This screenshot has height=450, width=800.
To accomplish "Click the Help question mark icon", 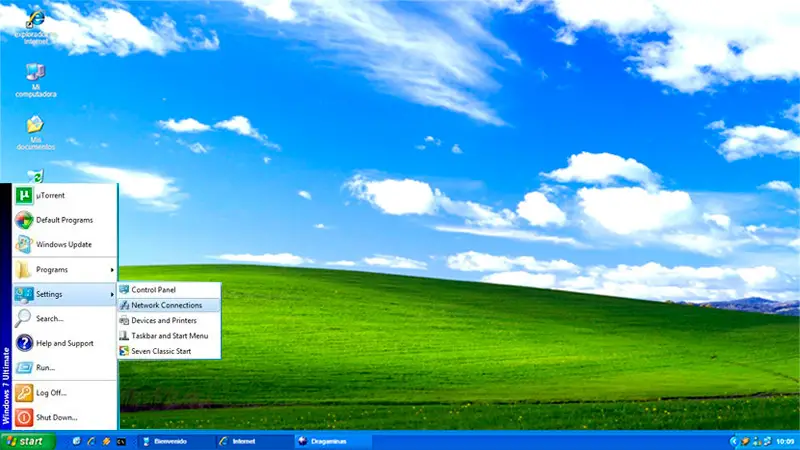I will [24, 343].
